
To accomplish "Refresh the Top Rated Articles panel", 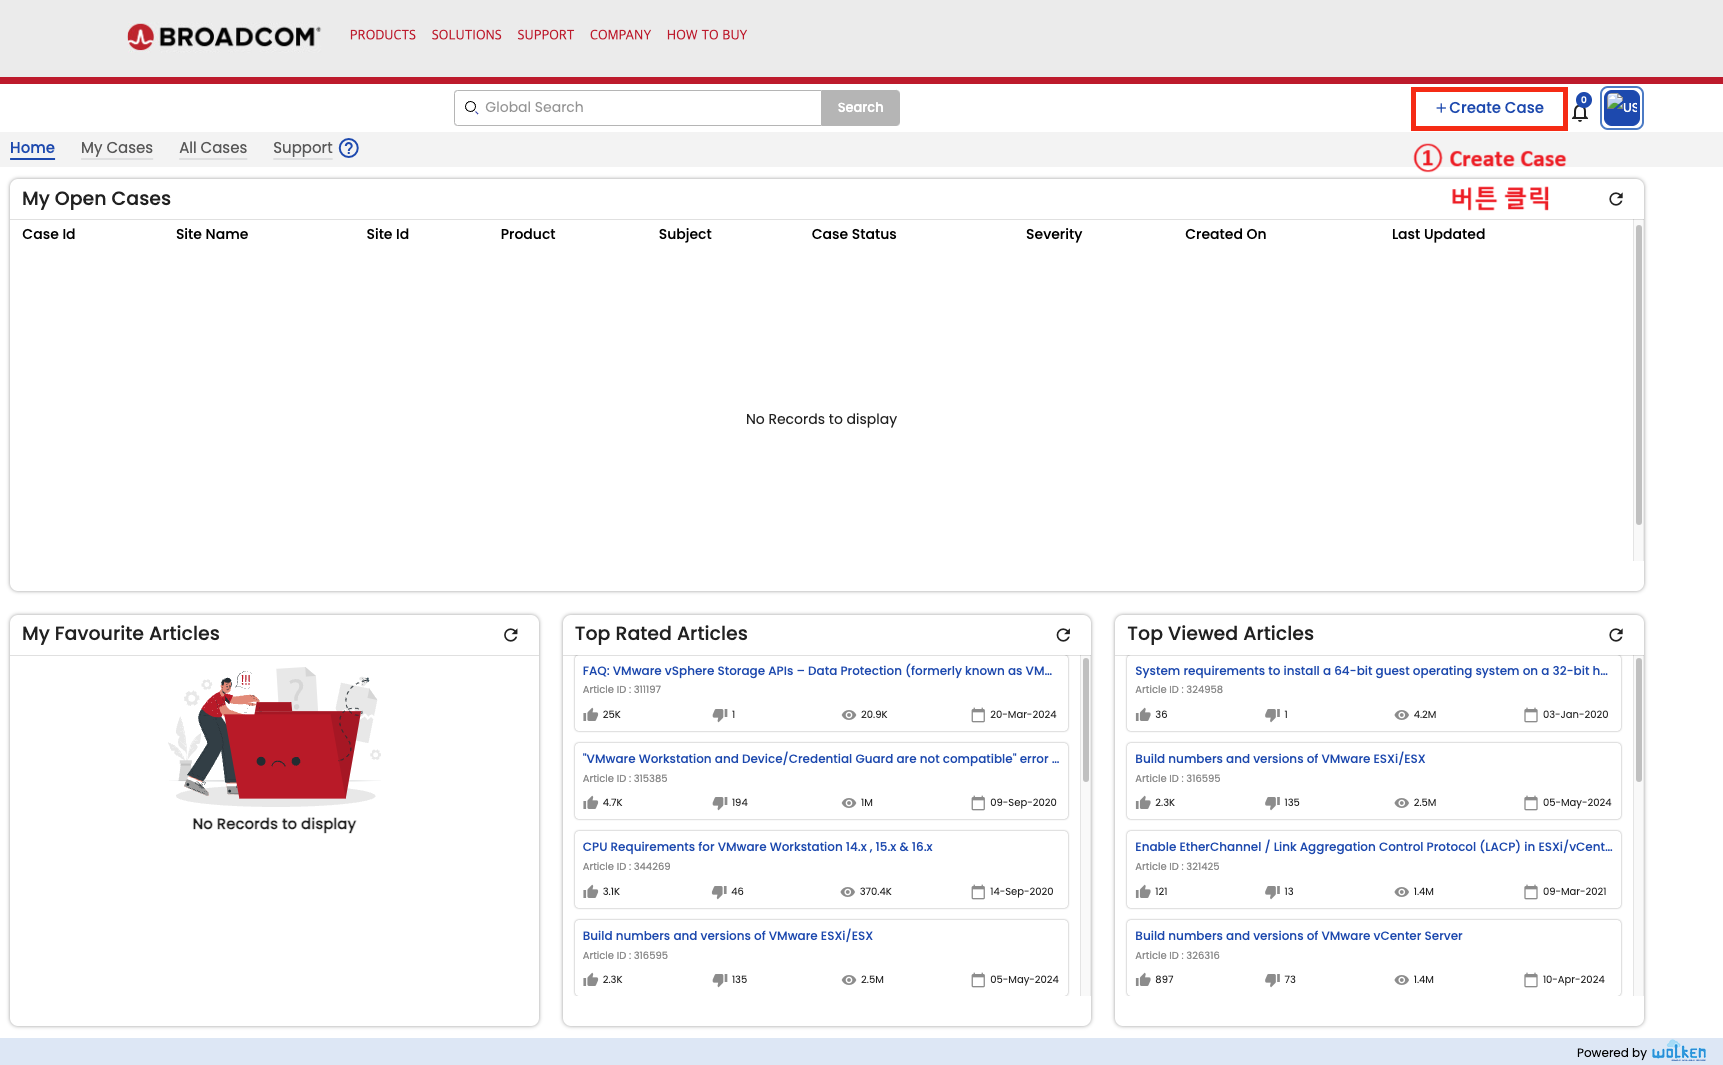I will (x=1063, y=635).
